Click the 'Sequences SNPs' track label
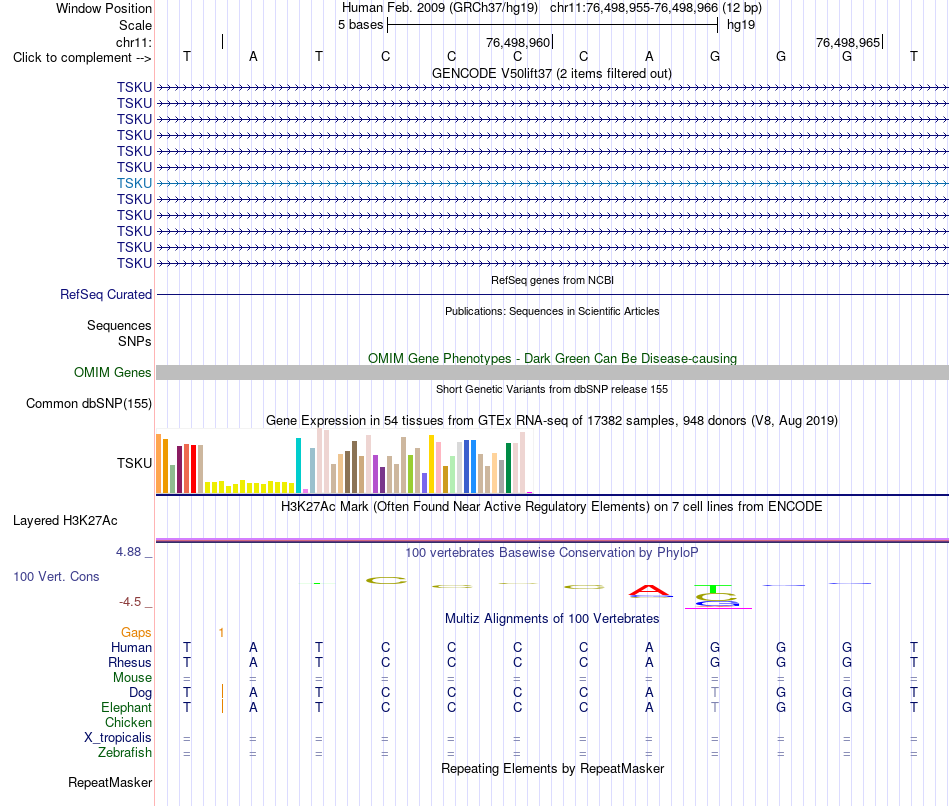950x806 pixels. 119,333
